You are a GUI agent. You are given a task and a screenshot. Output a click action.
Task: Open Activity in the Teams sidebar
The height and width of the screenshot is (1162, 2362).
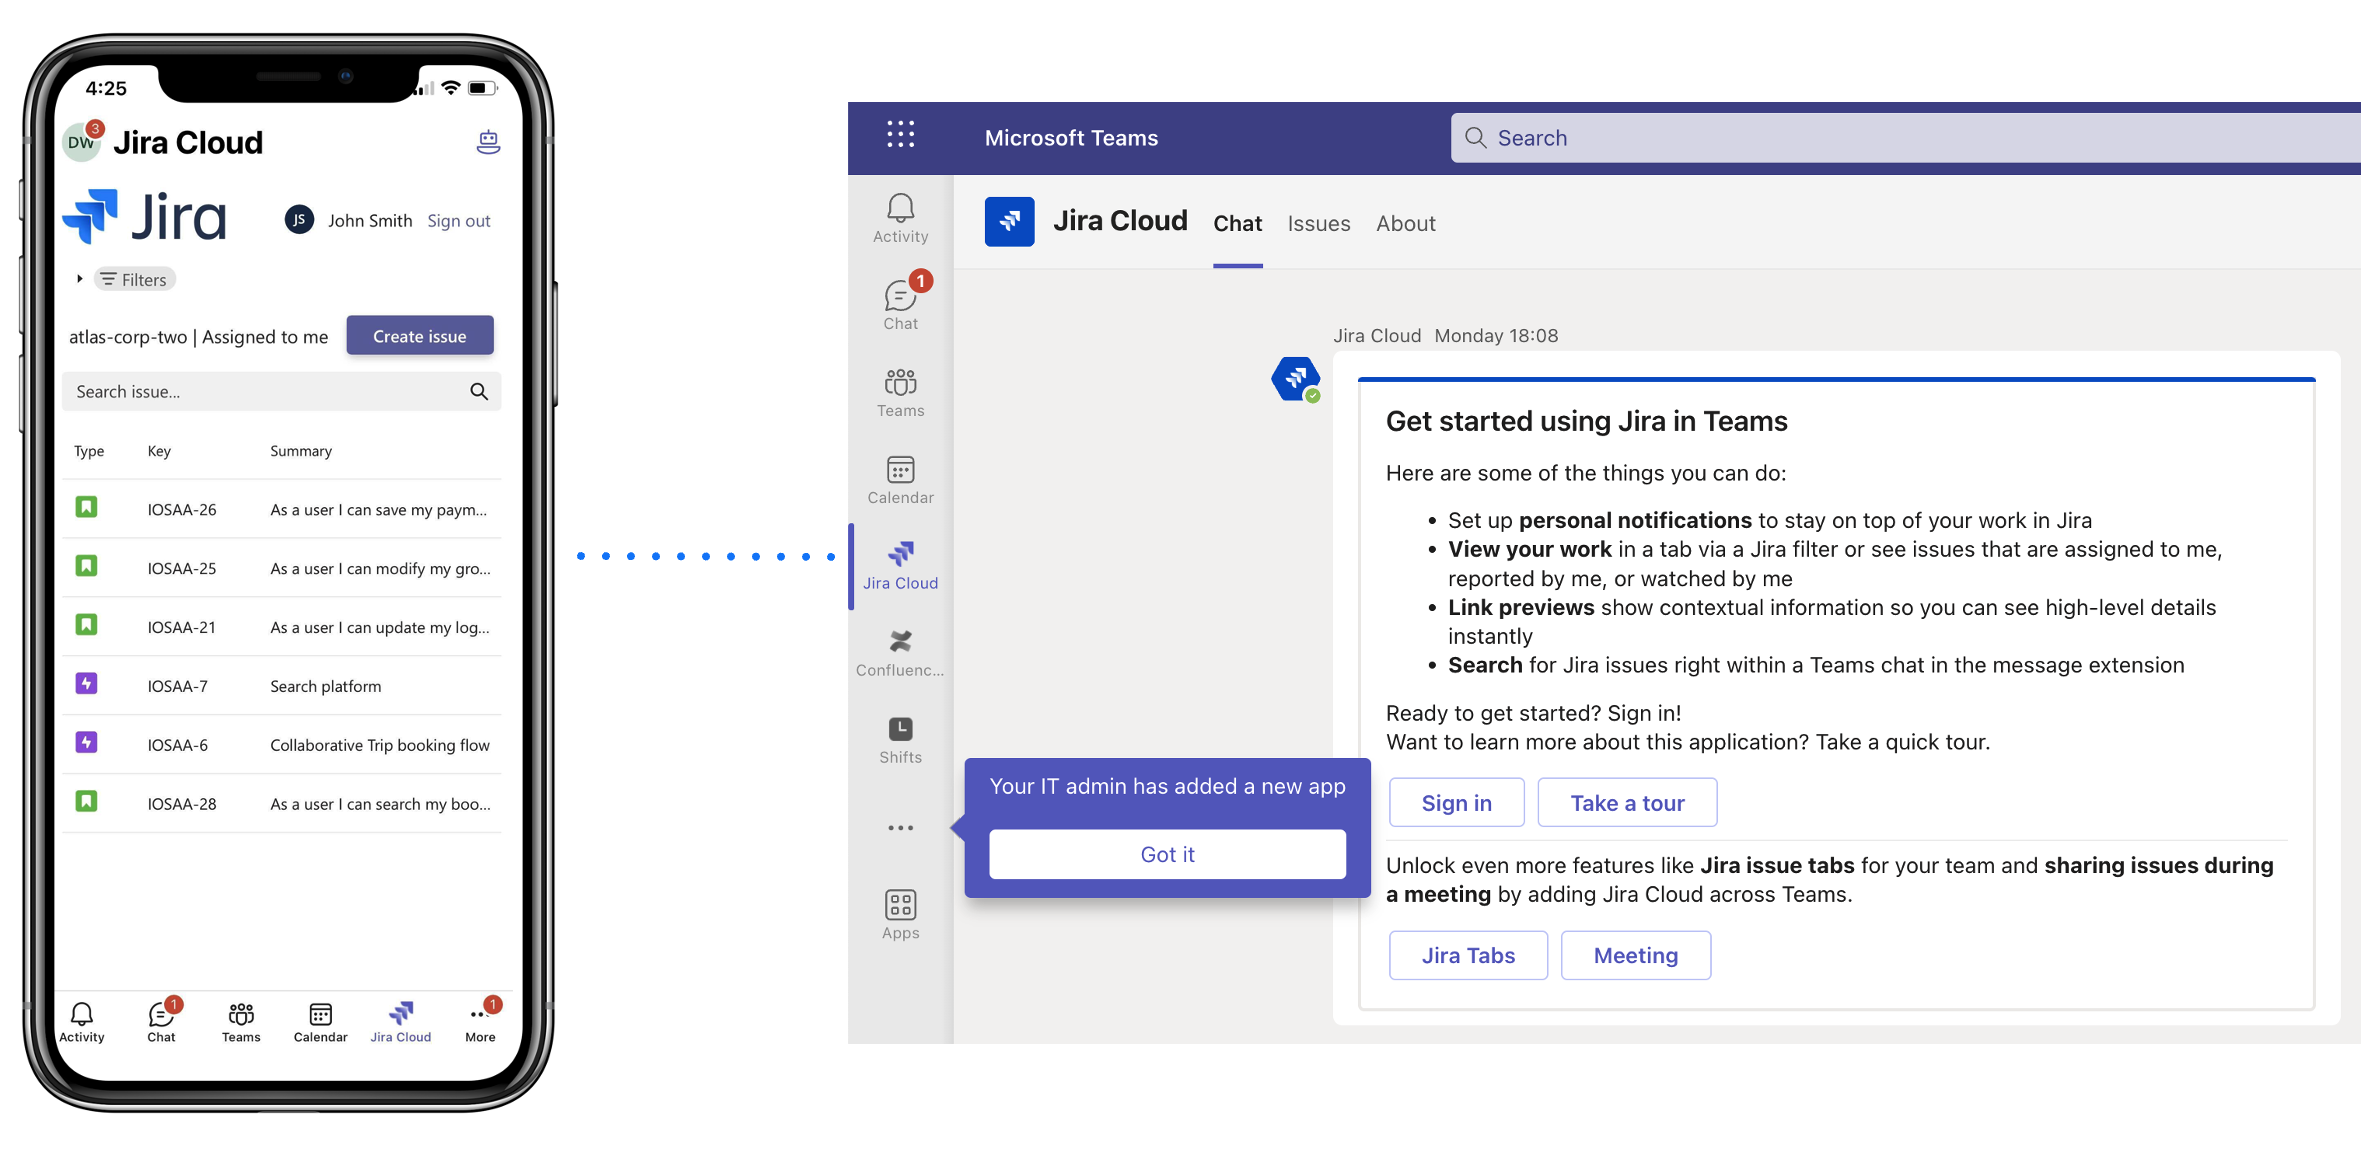tap(899, 218)
